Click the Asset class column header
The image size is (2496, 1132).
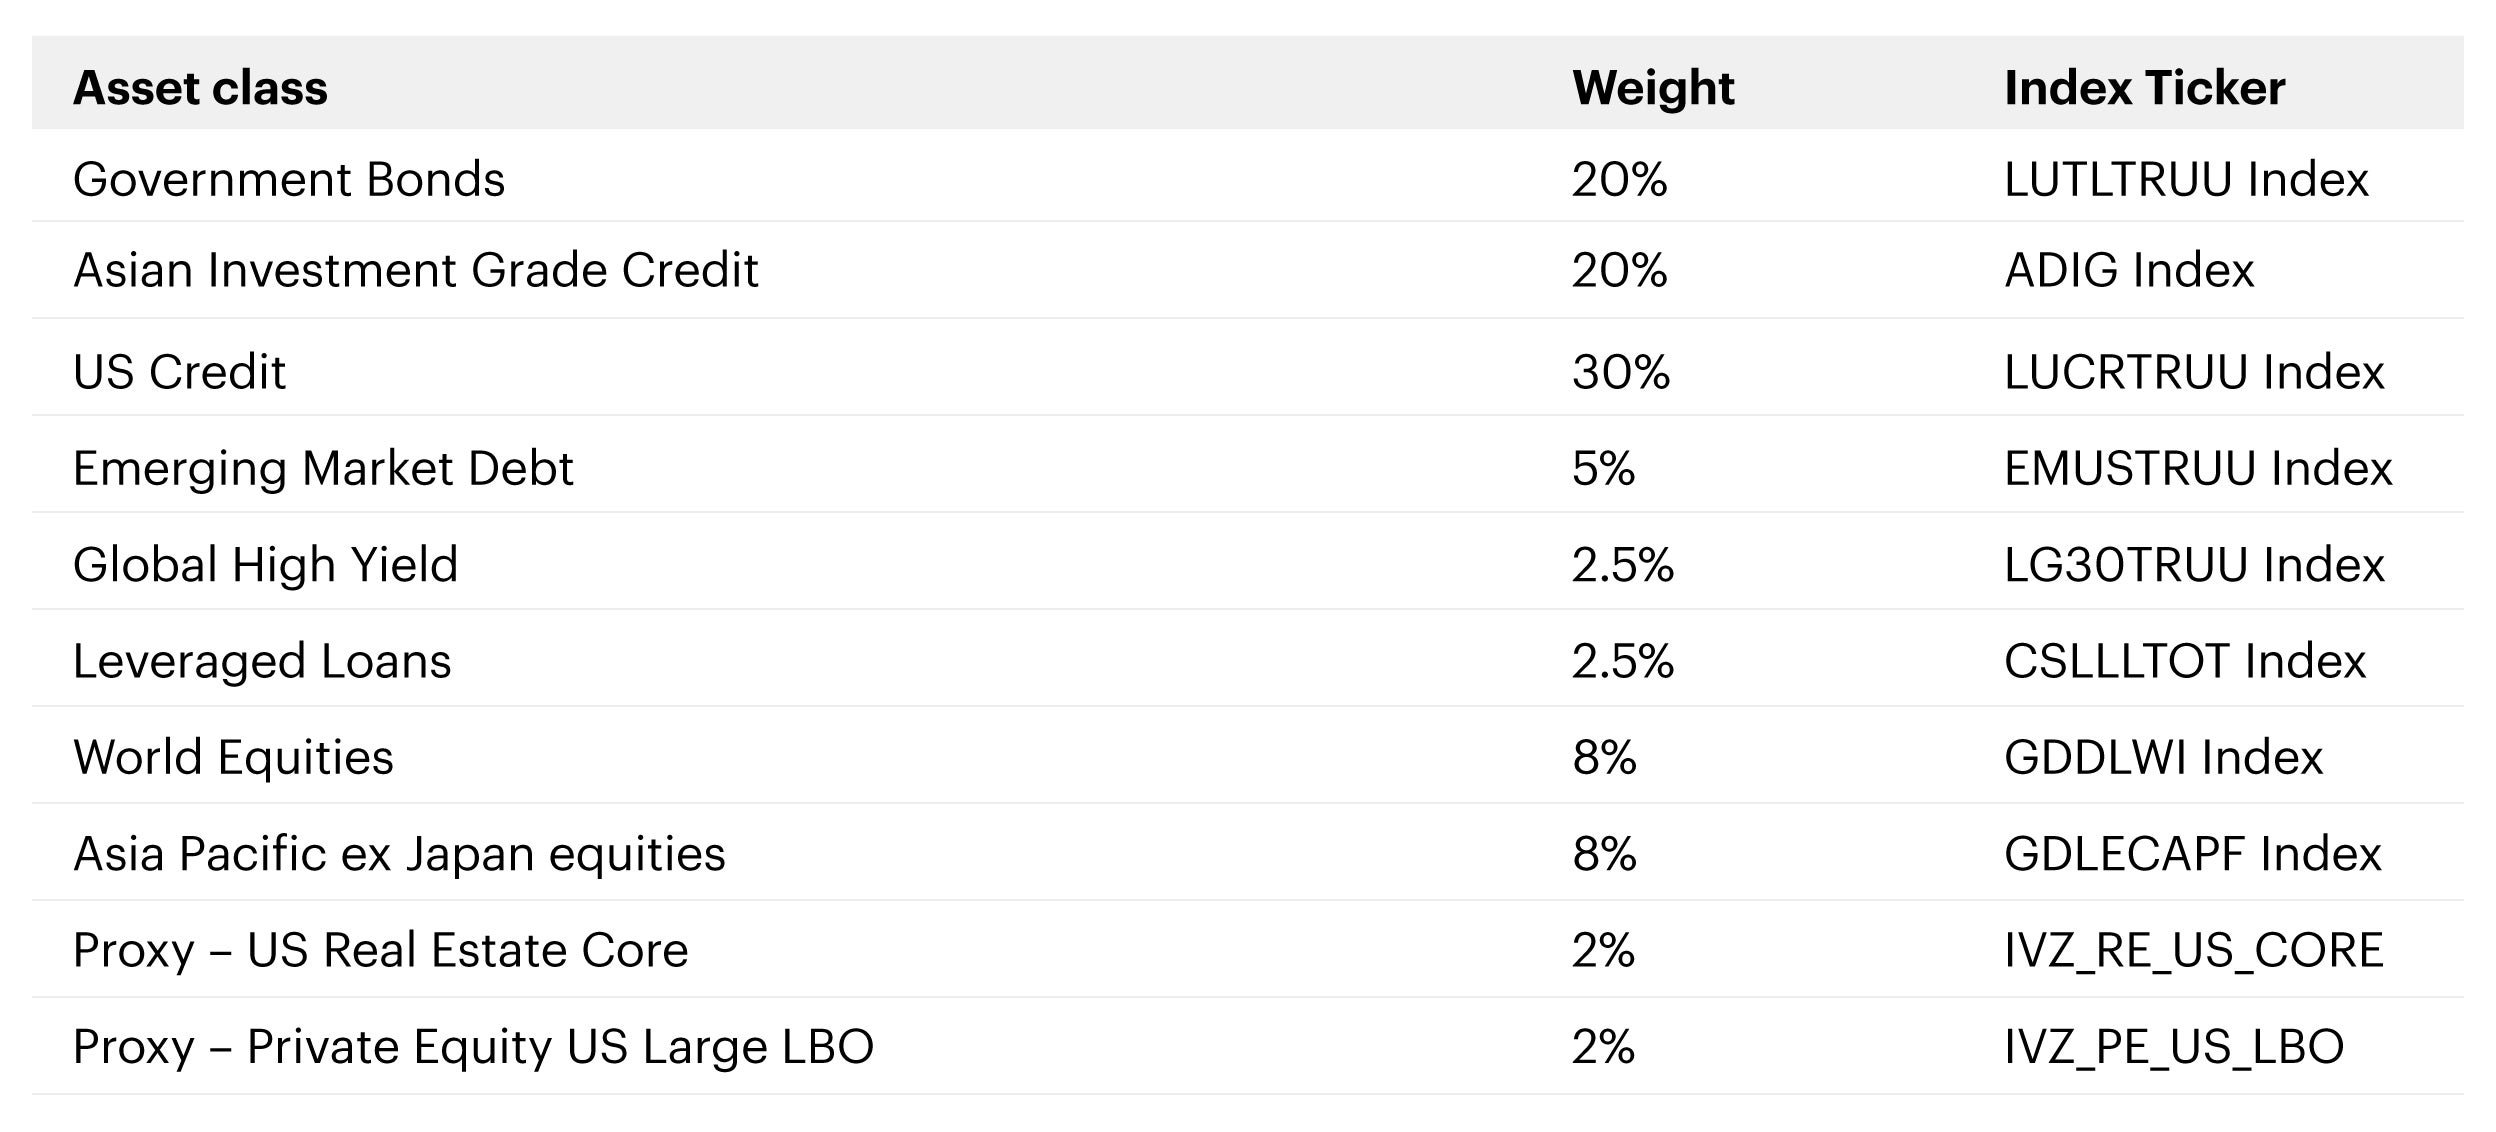coord(200,88)
